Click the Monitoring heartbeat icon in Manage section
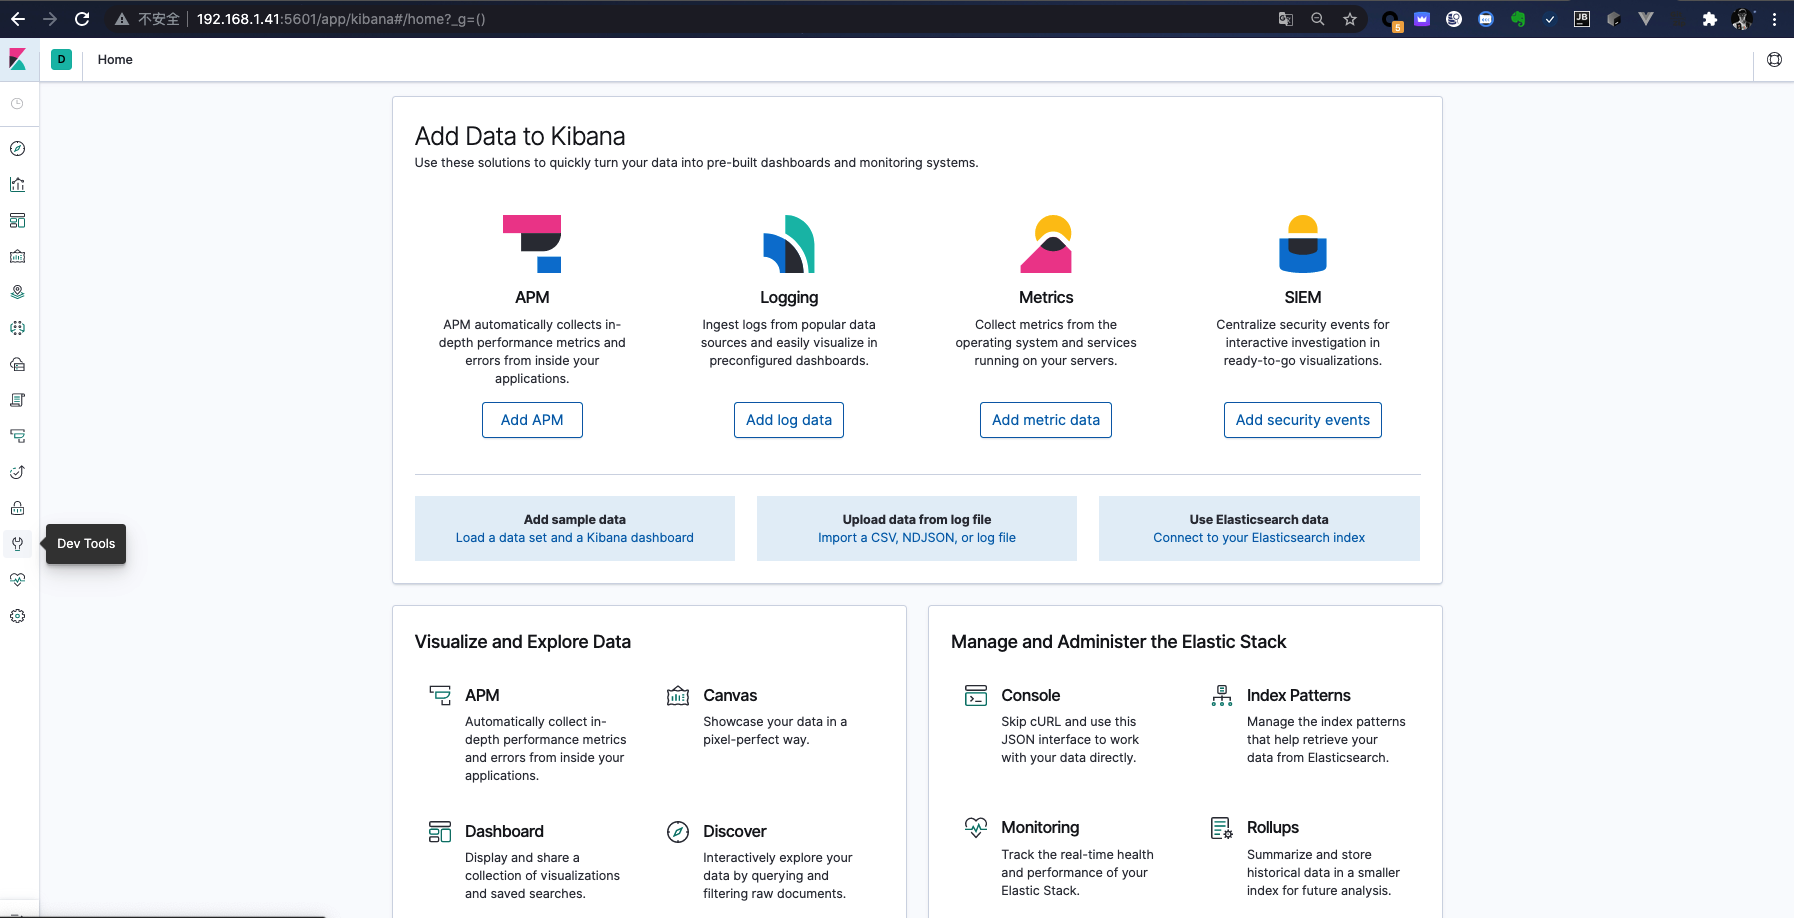The height and width of the screenshot is (918, 1794). 976,827
